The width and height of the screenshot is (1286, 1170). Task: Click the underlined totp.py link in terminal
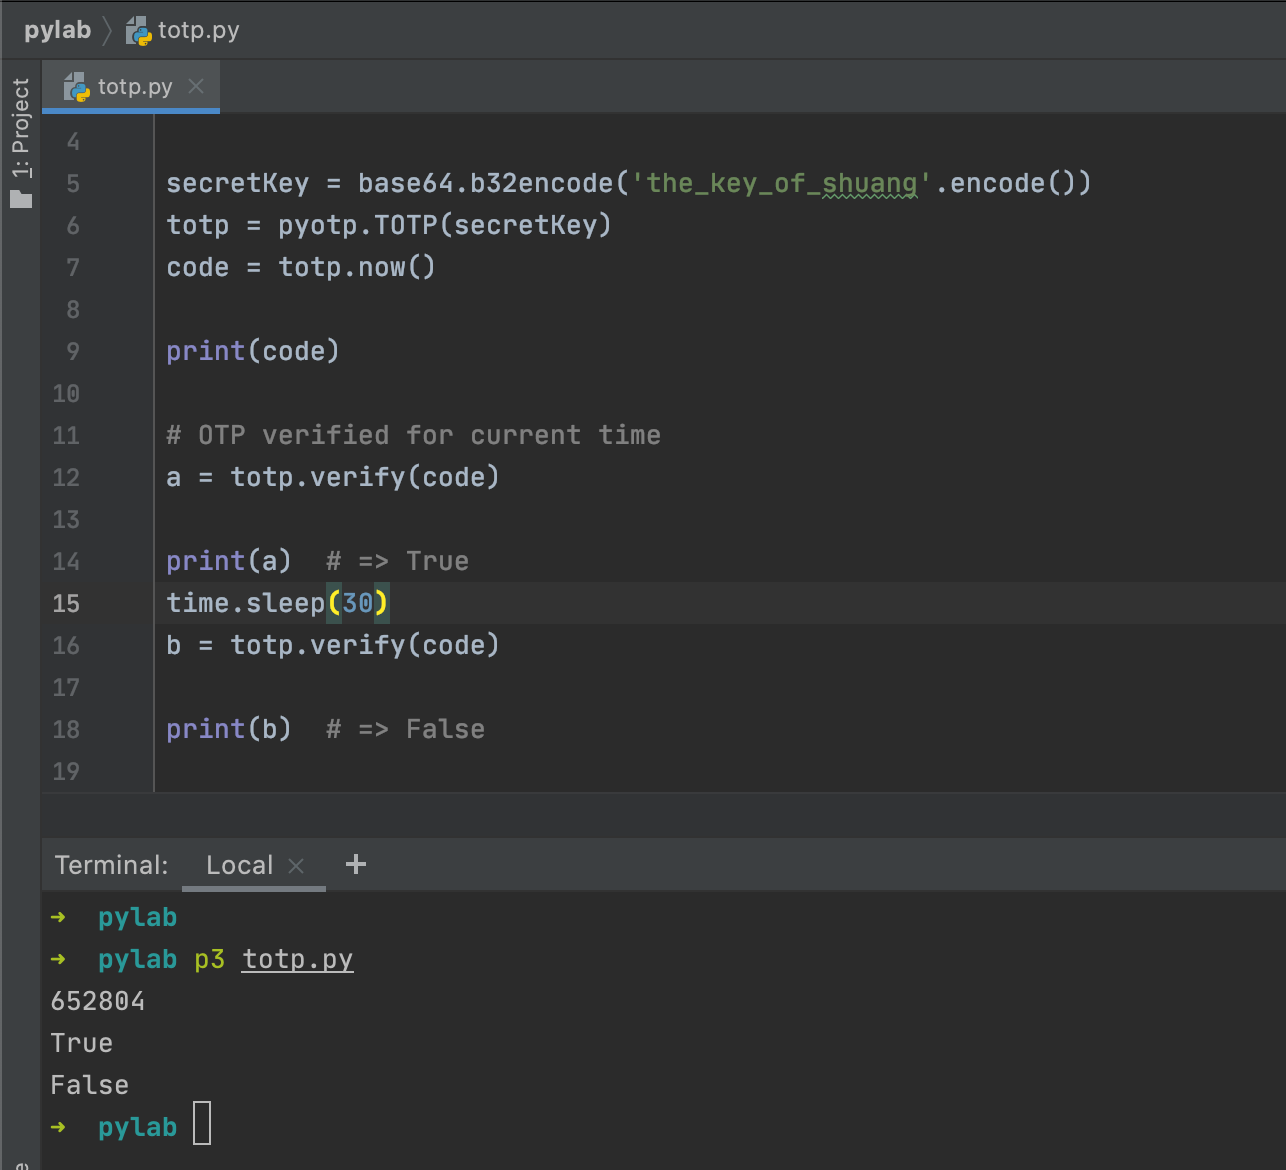[x=297, y=960]
